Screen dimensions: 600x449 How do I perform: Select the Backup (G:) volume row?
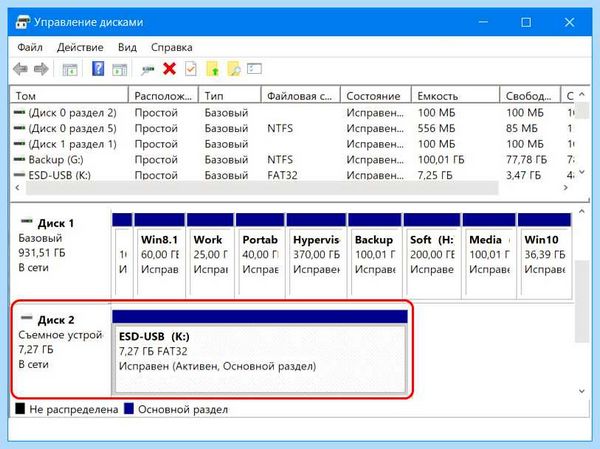coord(293,160)
